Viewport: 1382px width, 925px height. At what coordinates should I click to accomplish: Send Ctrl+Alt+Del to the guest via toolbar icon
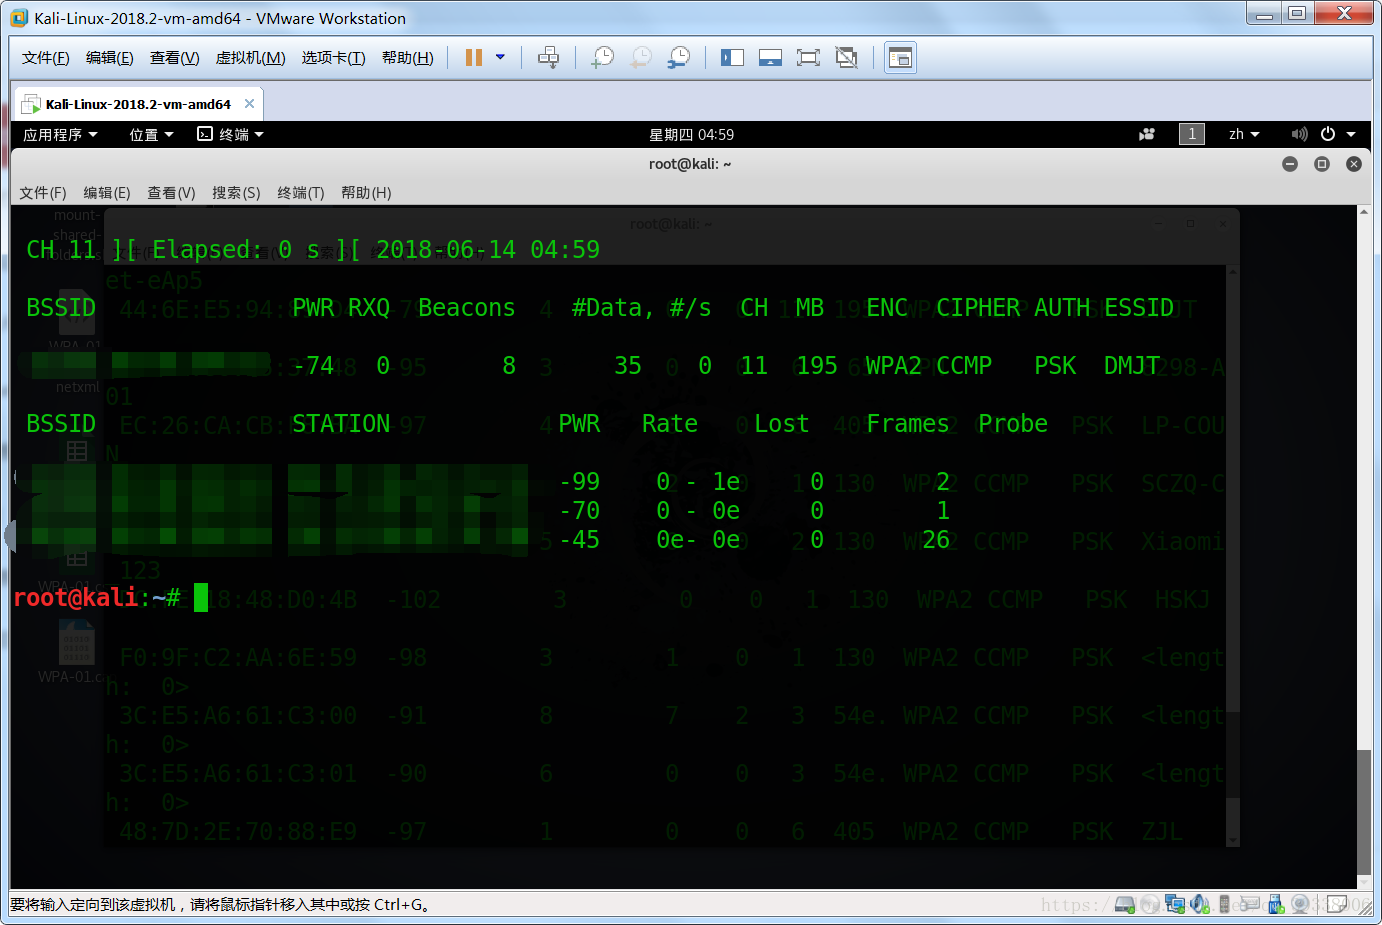(549, 58)
